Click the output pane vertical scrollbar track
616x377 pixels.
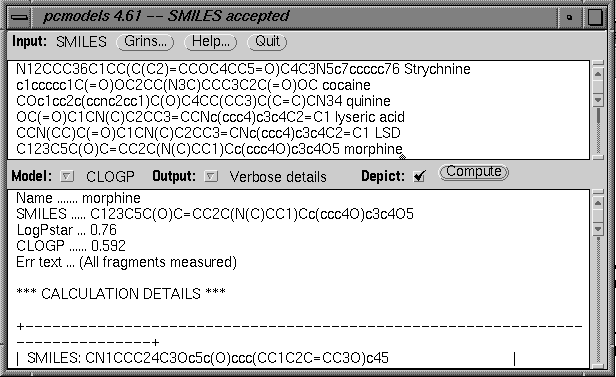pos(598,298)
